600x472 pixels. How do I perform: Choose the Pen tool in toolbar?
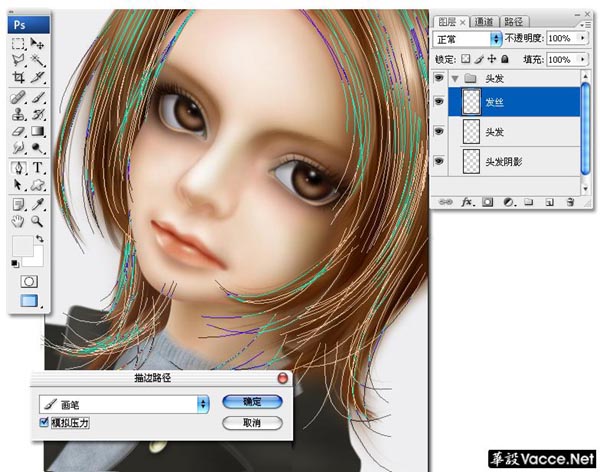coord(18,168)
